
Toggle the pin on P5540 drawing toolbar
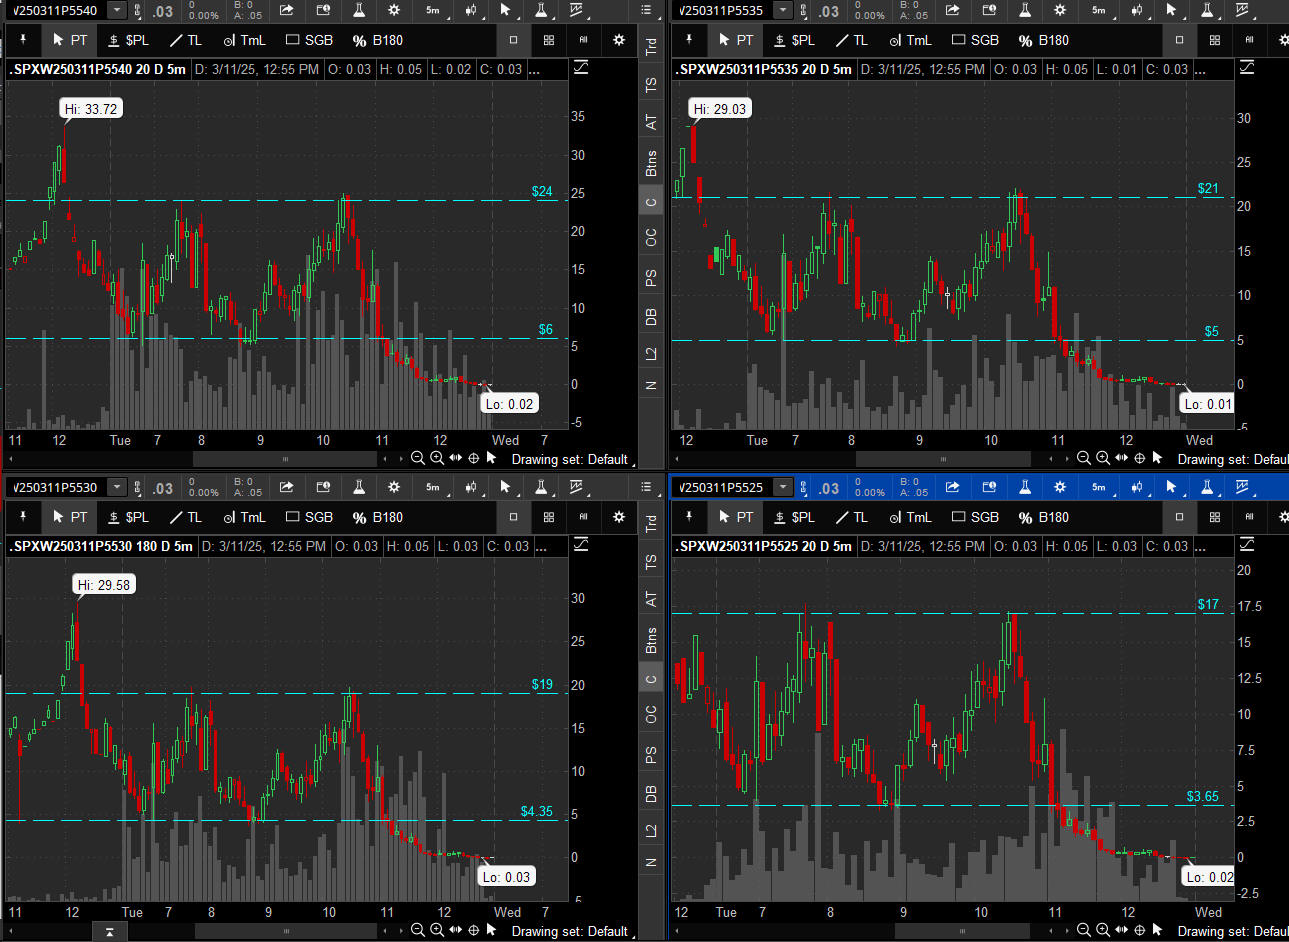(x=22, y=40)
